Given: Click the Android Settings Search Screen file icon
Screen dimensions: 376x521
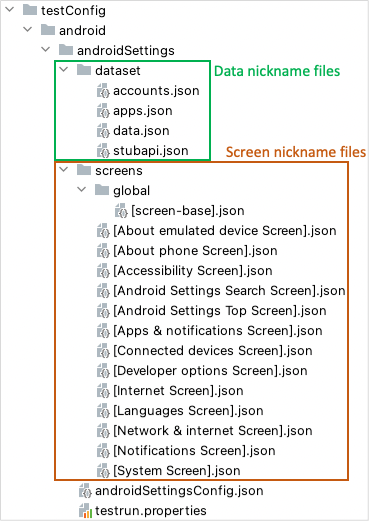Looking at the screenshot, I should click(x=103, y=291).
